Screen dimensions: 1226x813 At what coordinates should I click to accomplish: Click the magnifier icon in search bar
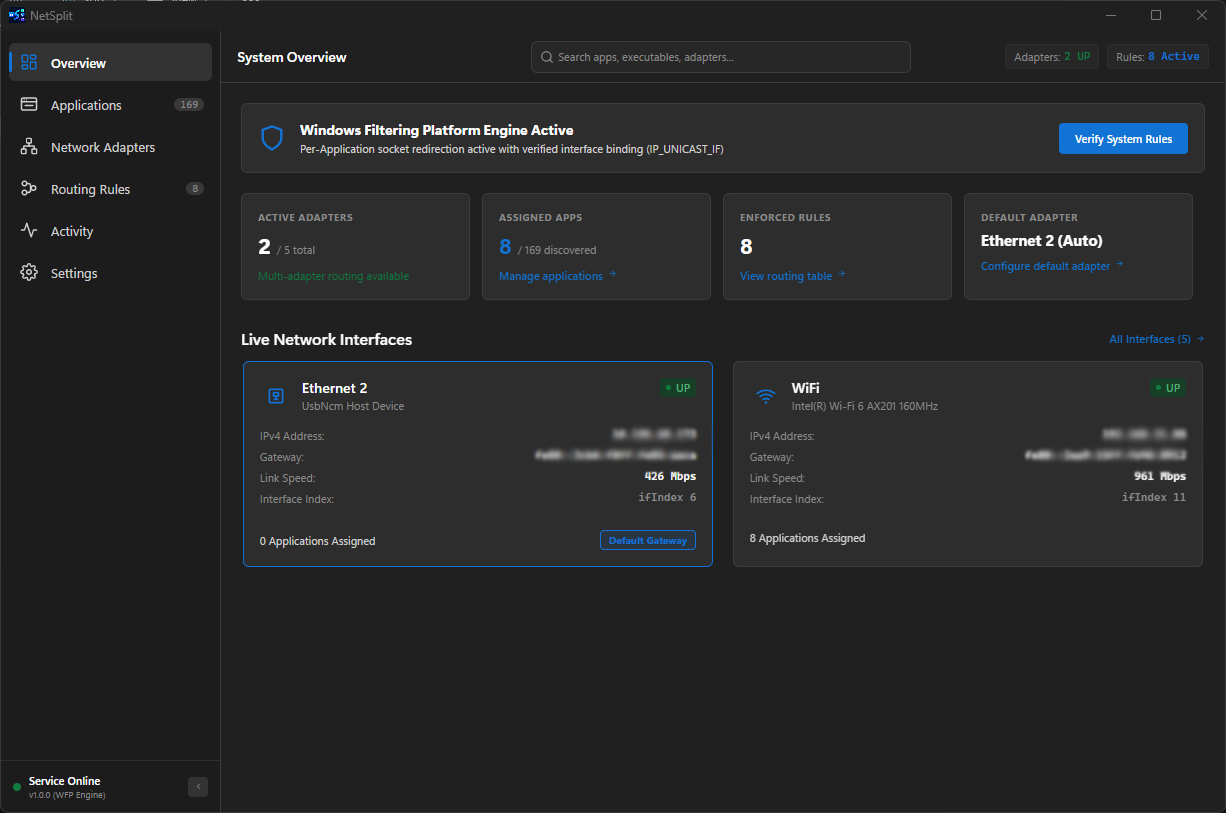point(547,57)
